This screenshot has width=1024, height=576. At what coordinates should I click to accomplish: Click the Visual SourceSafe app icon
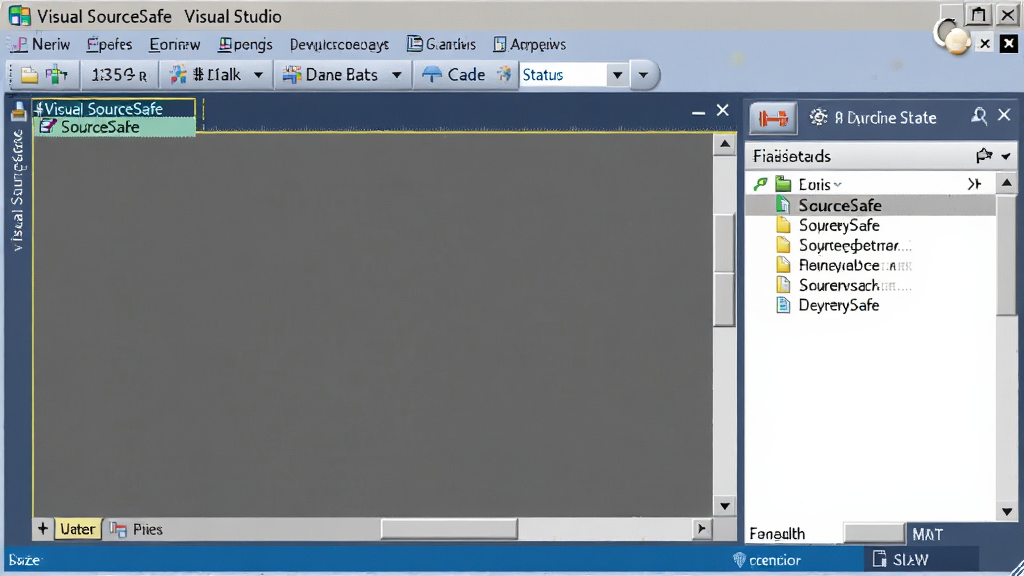pos(20,16)
